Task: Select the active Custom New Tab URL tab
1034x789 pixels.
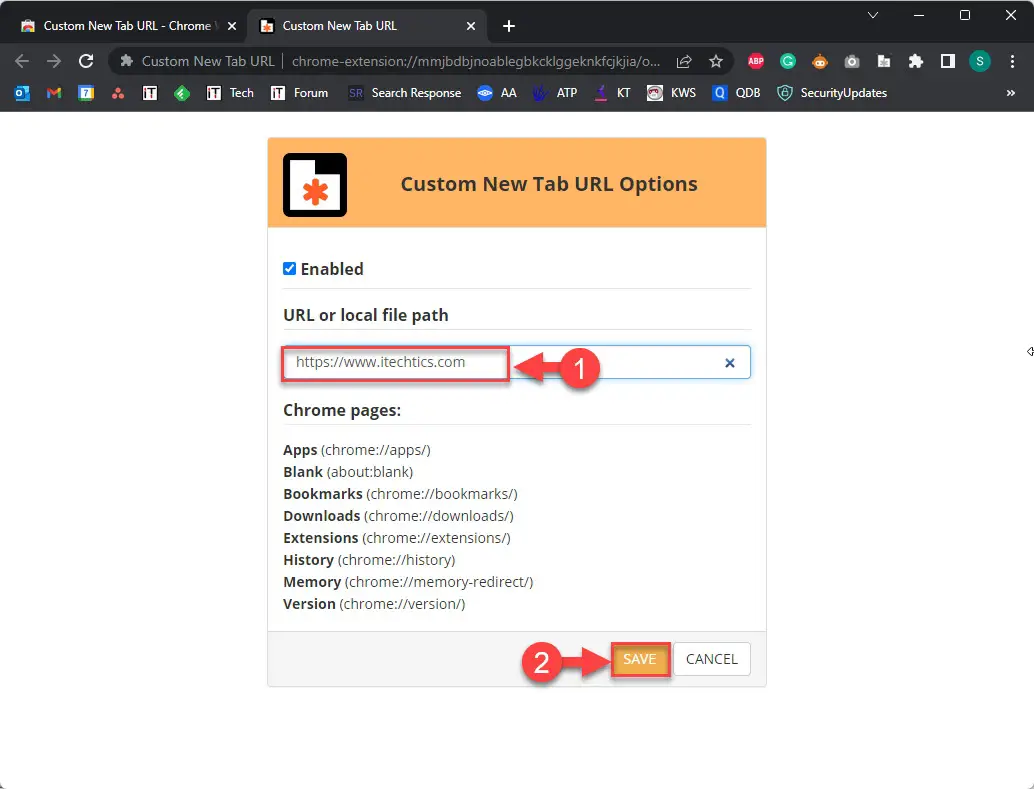Action: pyautogui.click(x=366, y=26)
